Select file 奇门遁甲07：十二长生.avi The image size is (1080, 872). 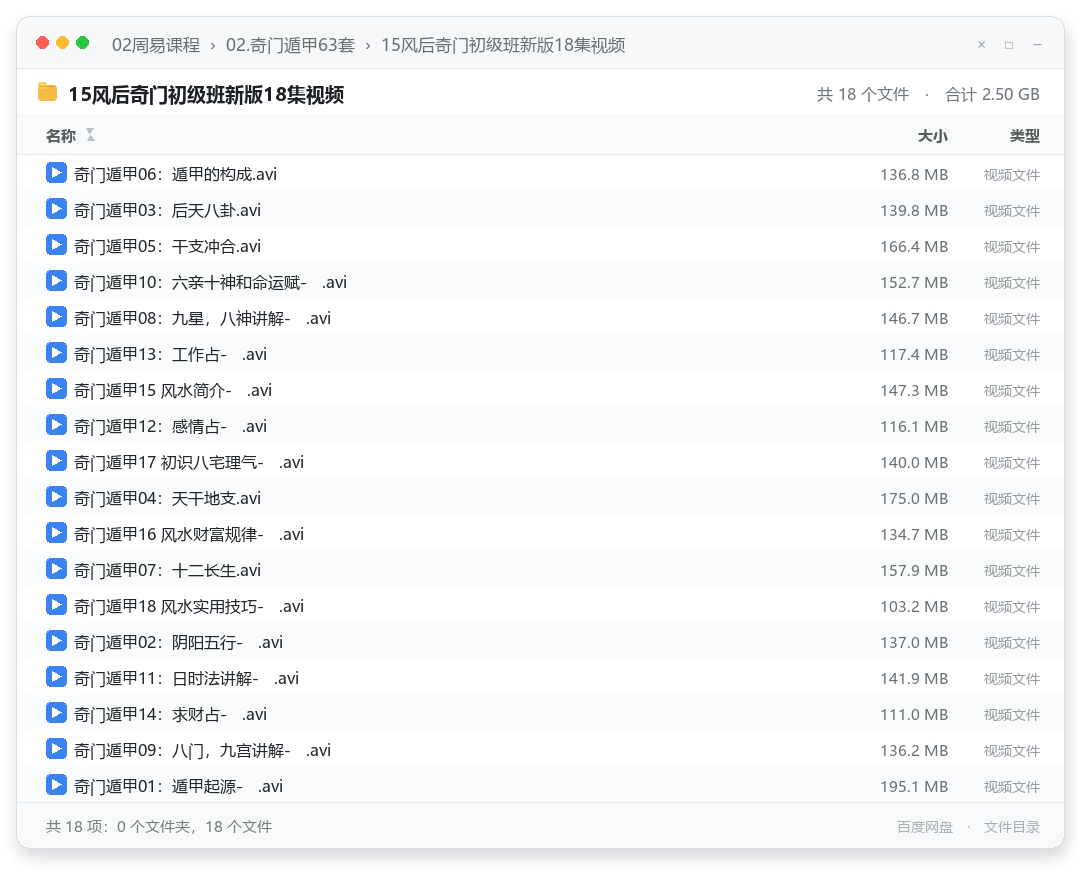(540, 570)
